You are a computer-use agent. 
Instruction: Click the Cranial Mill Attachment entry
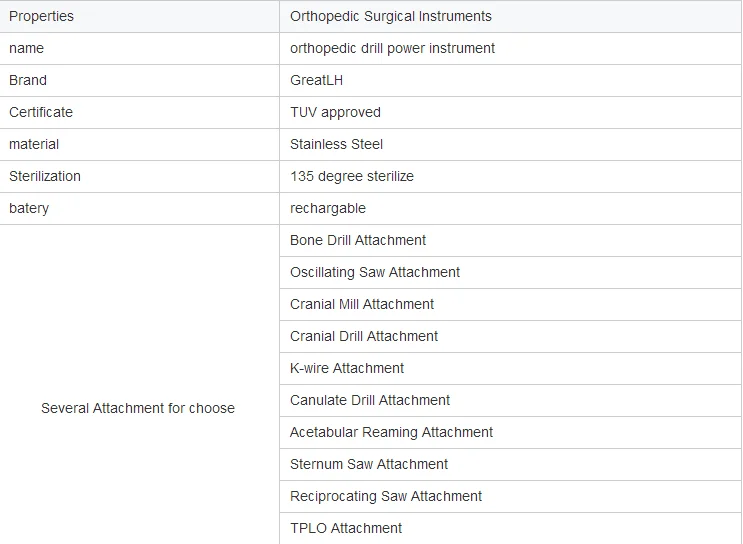pos(362,304)
